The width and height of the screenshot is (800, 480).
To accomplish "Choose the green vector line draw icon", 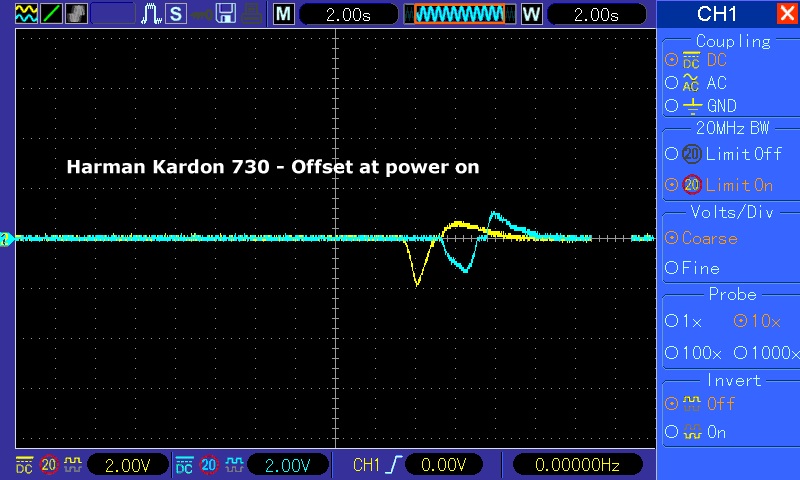I will (51, 13).
